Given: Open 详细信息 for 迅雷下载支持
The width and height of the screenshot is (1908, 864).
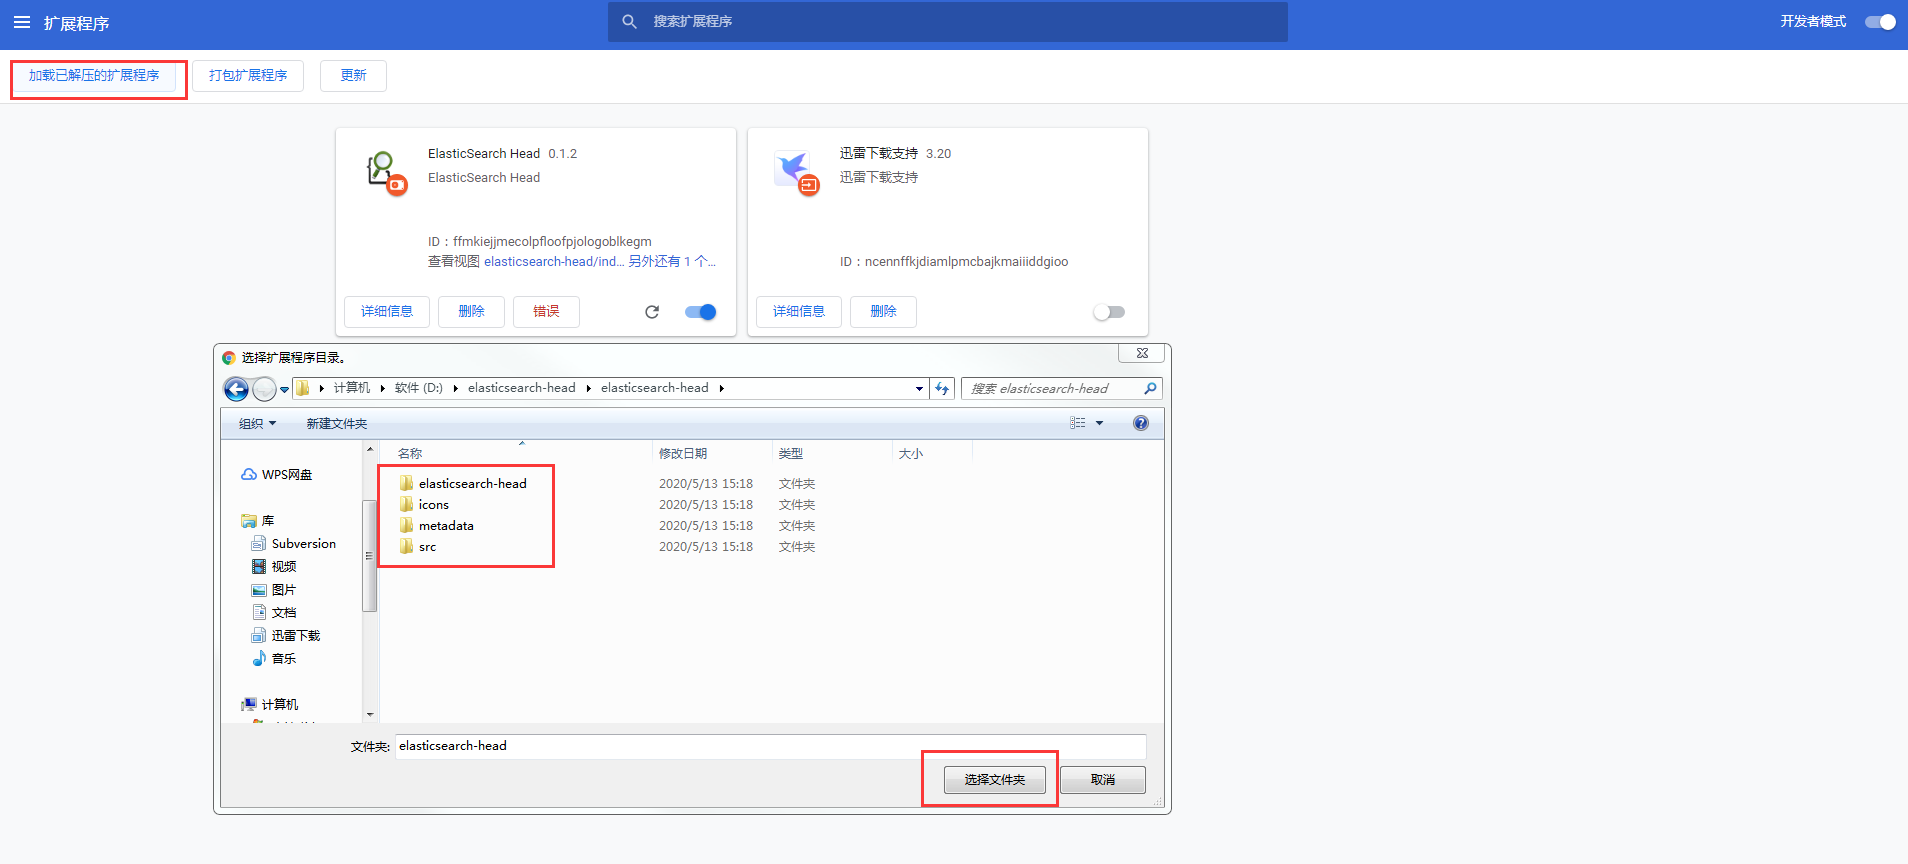Looking at the screenshot, I should coord(799,312).
